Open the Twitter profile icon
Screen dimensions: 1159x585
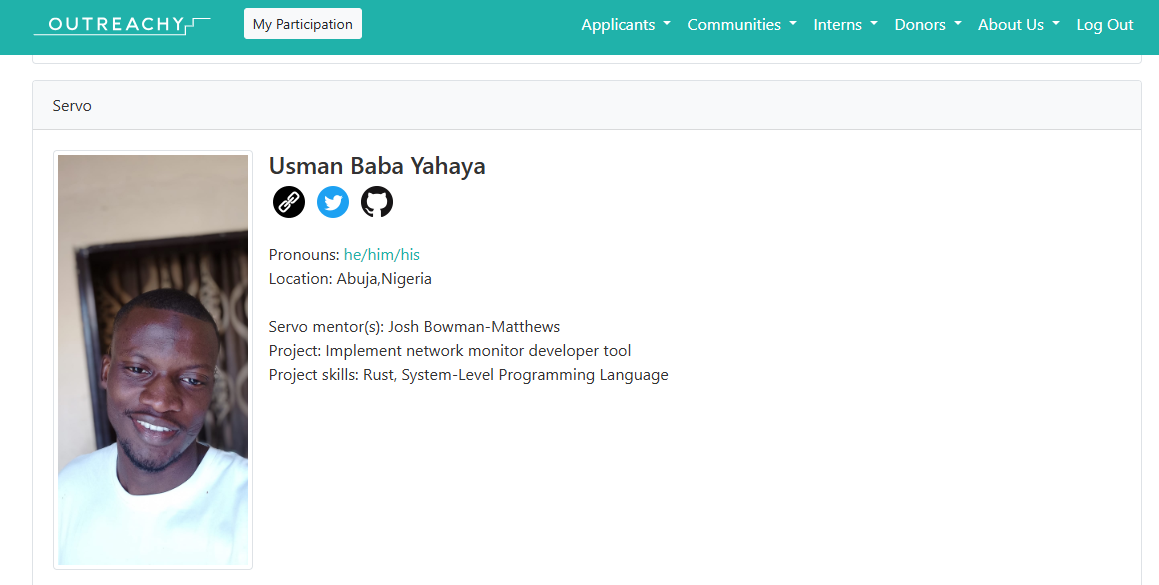tap(333, 202)
